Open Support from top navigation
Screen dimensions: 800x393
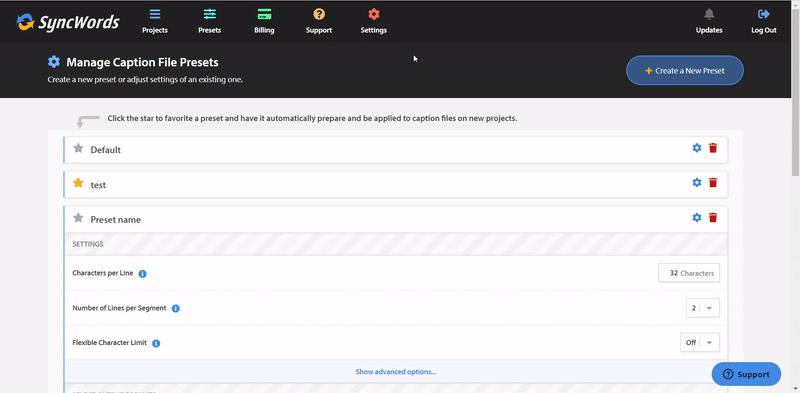pos(319,21)
